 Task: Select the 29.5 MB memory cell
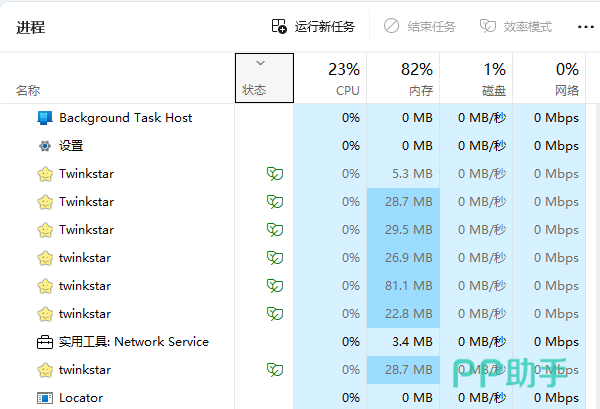[403, 230]
